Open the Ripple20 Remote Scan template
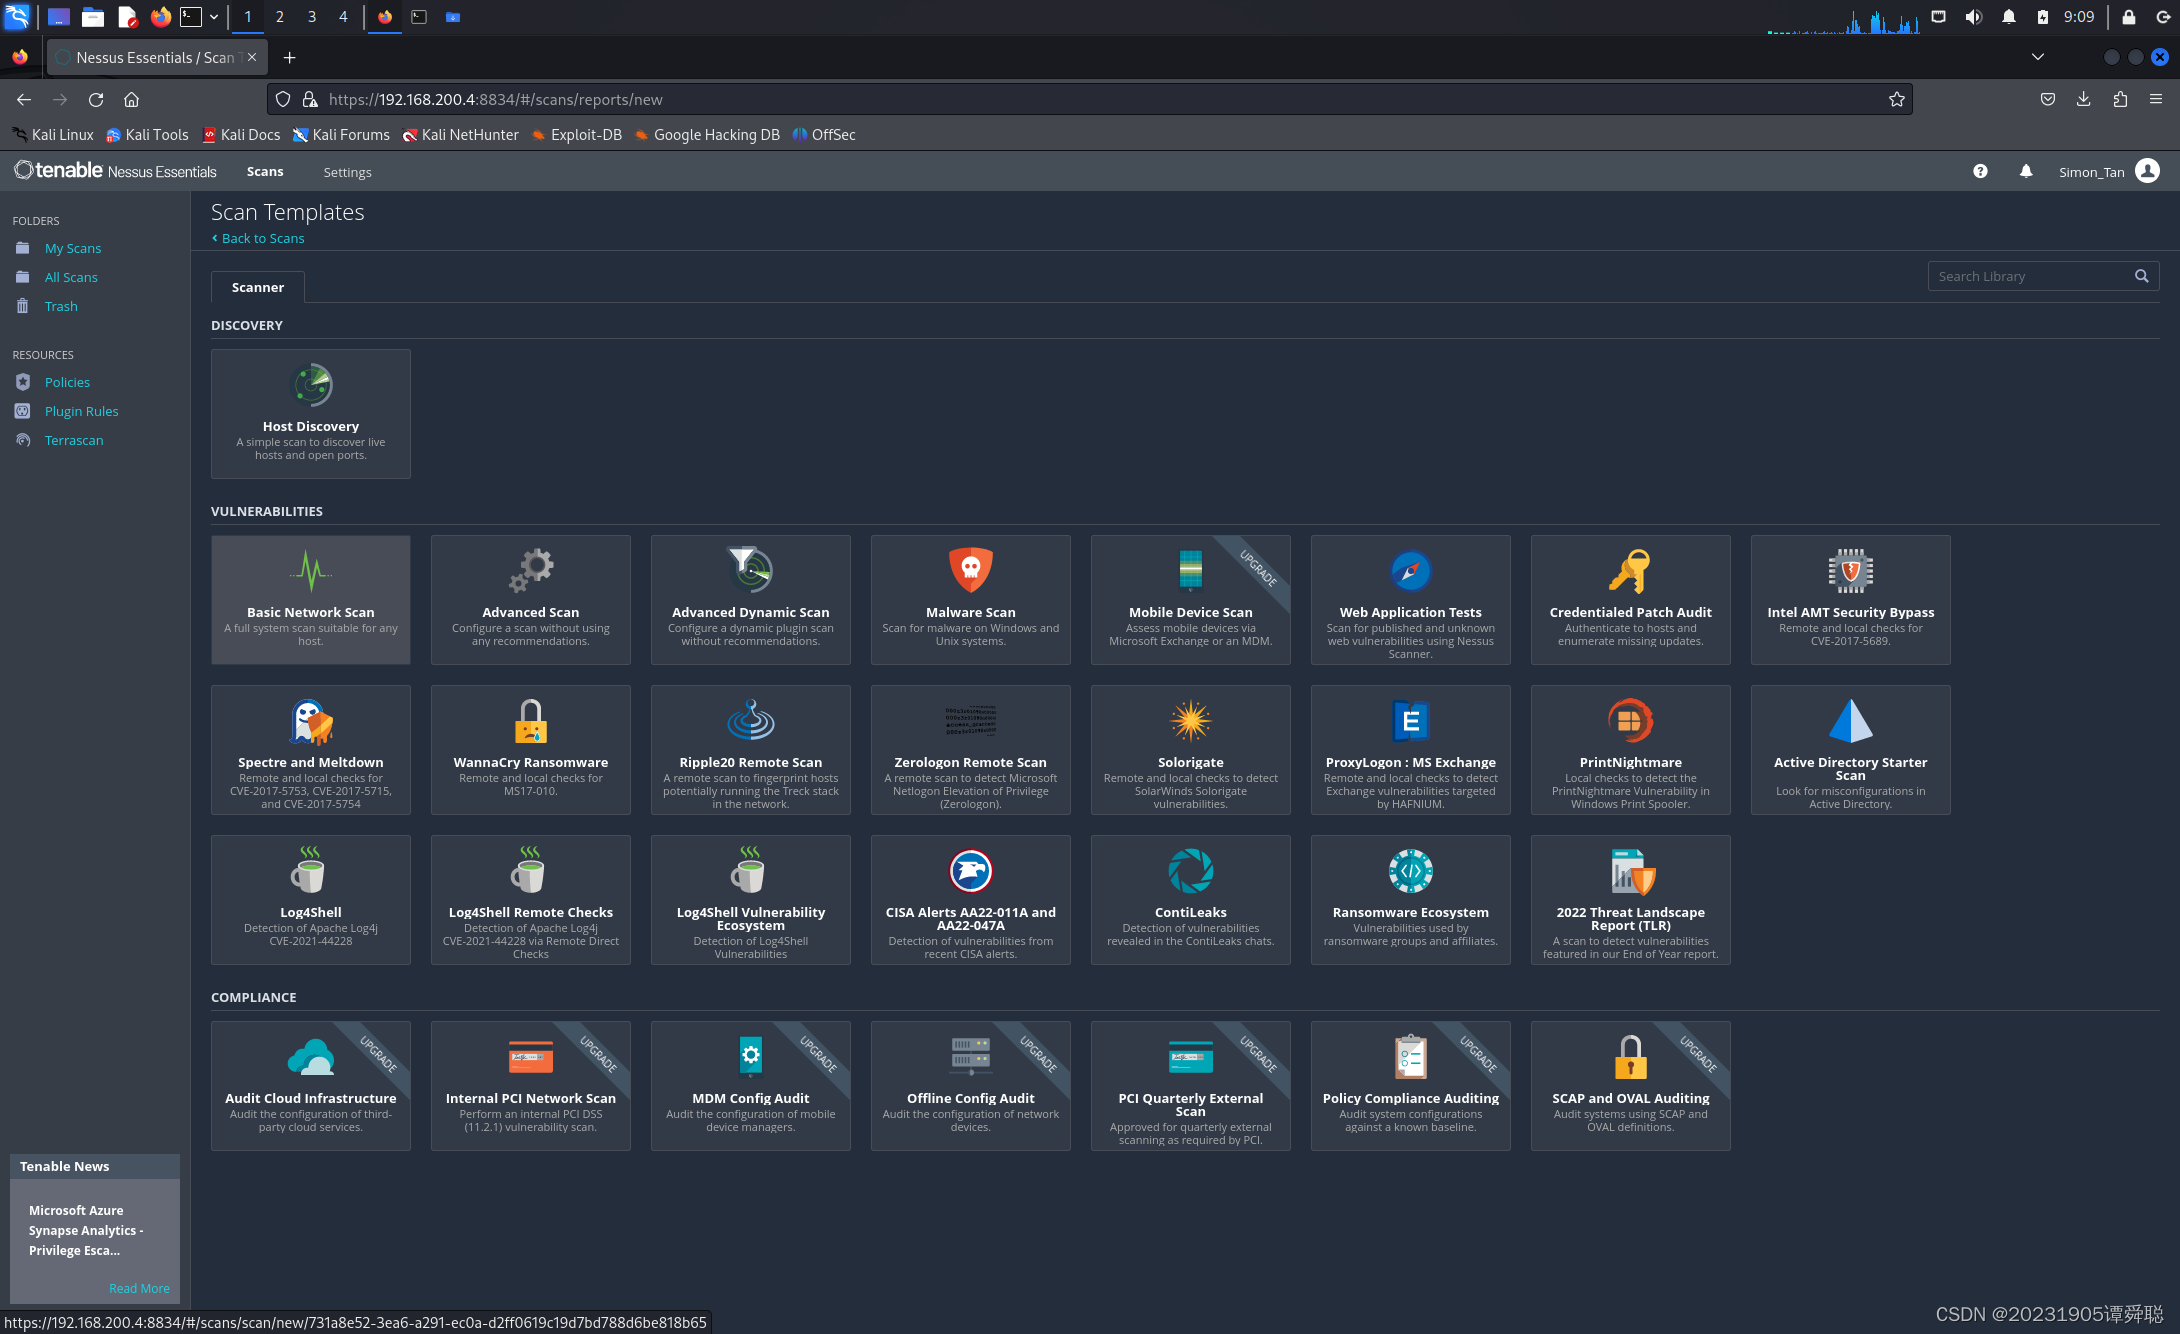Image resolution: width=2180 pixels, height=1334 pixels. [750, 749]
